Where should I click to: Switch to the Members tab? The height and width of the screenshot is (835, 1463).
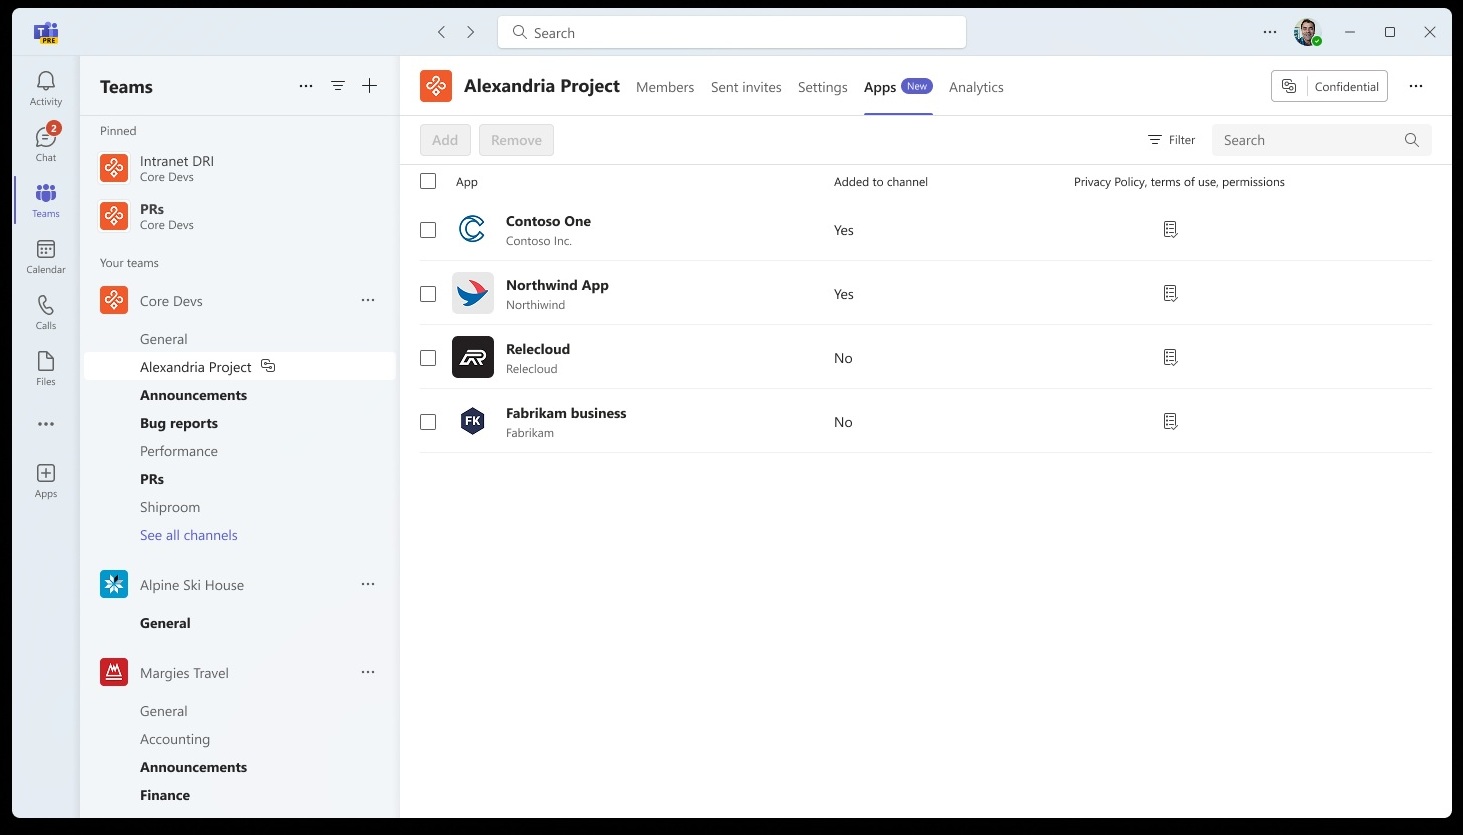(665, 87)
